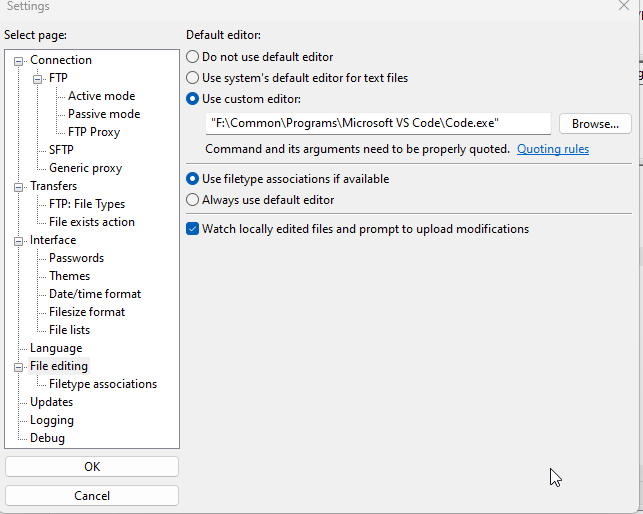The width and height of the screenshot is (643, 514).
Task: Open the Logging settings page
Action: [52, 420]
